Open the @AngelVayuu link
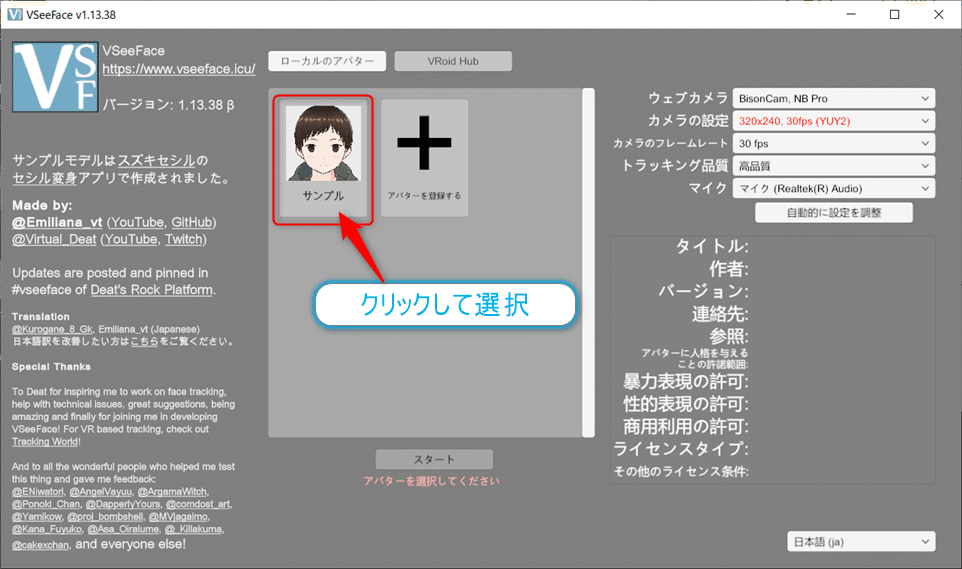The height and width of the screenshot is (569, 962). tap(101, 492)
